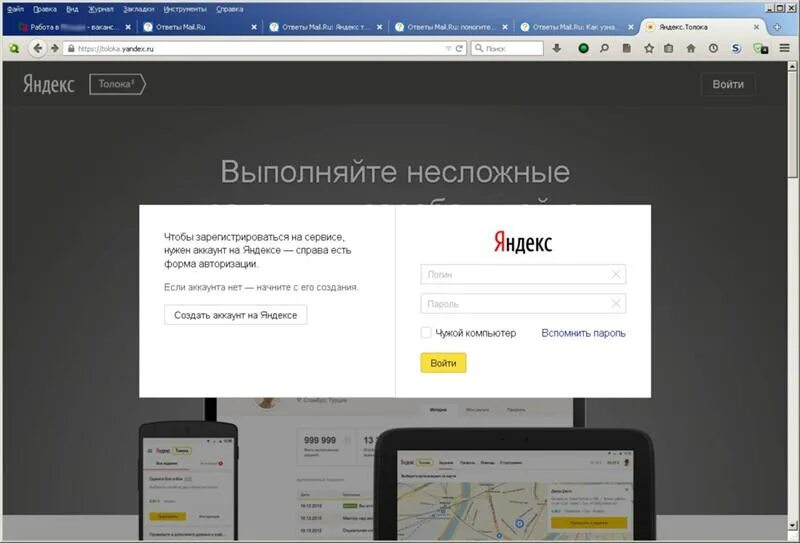The height and width of the screenshot is (543, 800).
Task: Click the browser Поиск search box
Action: 507,48
